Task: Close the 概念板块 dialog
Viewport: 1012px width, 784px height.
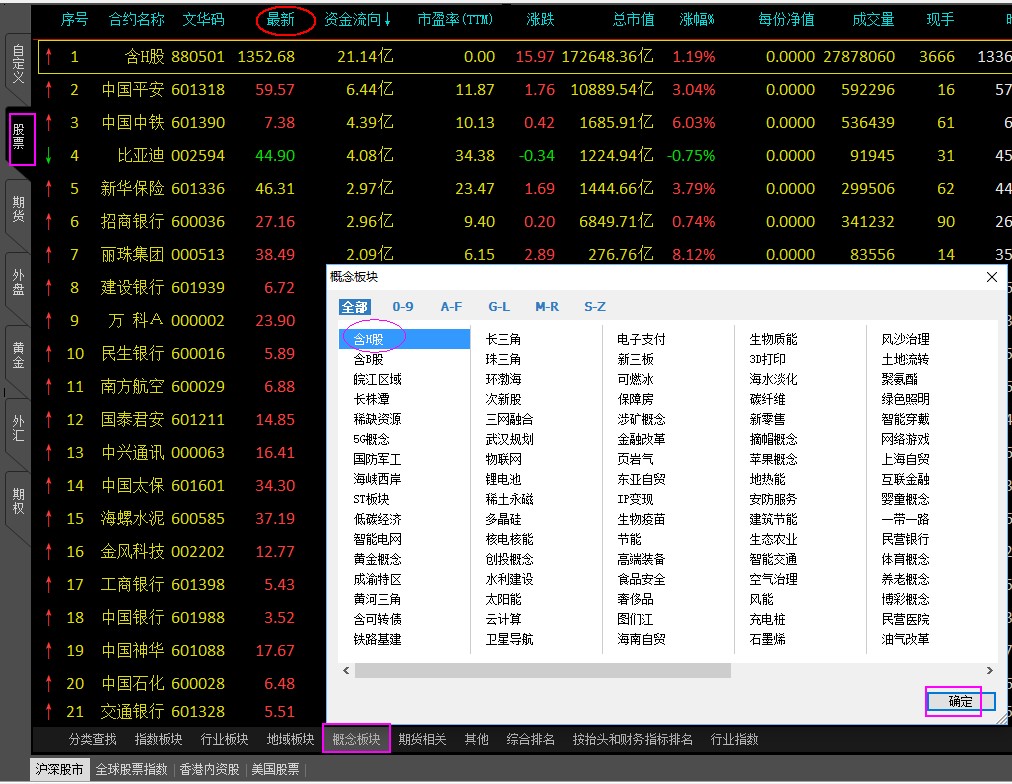Action: point(992,277)
